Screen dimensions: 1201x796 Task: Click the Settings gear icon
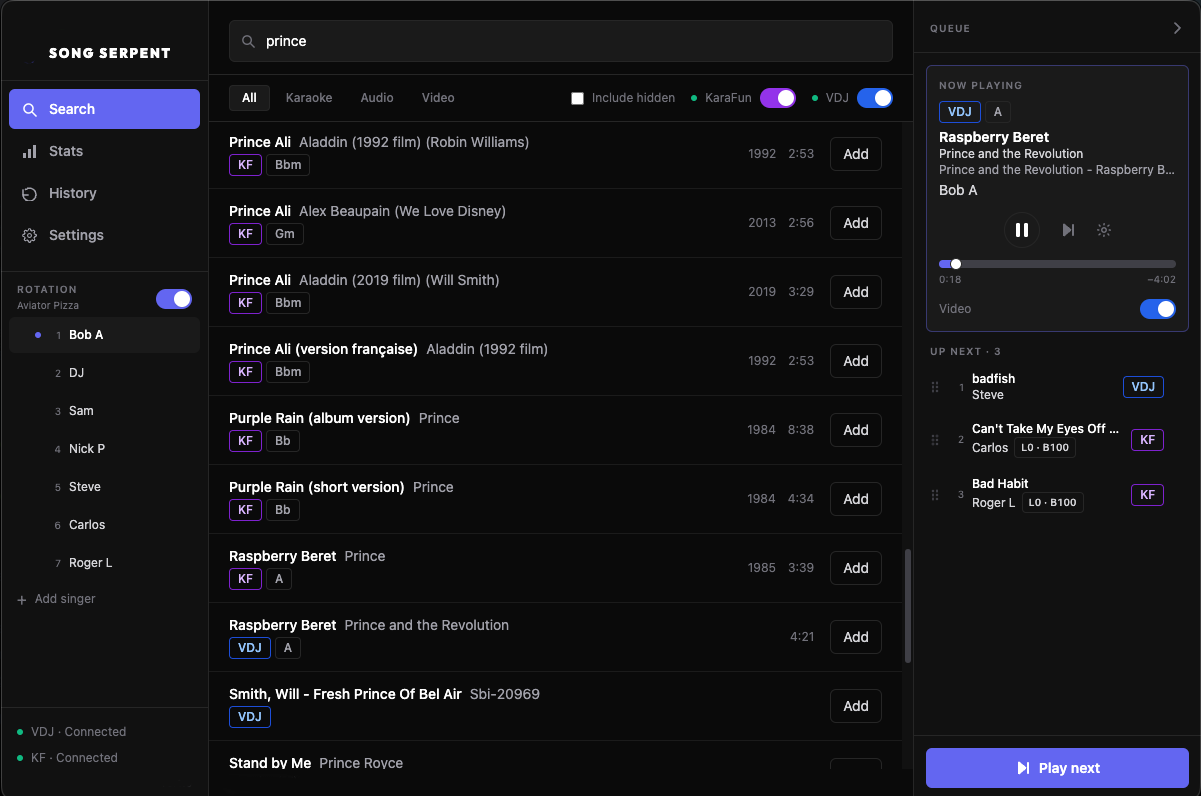(29, 235)
